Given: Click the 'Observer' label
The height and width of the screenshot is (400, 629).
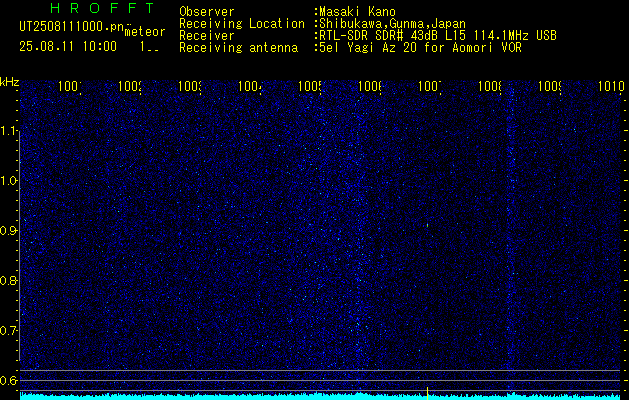Looking at the screenshot, I should pyautogui.click(x=207, y=12).
